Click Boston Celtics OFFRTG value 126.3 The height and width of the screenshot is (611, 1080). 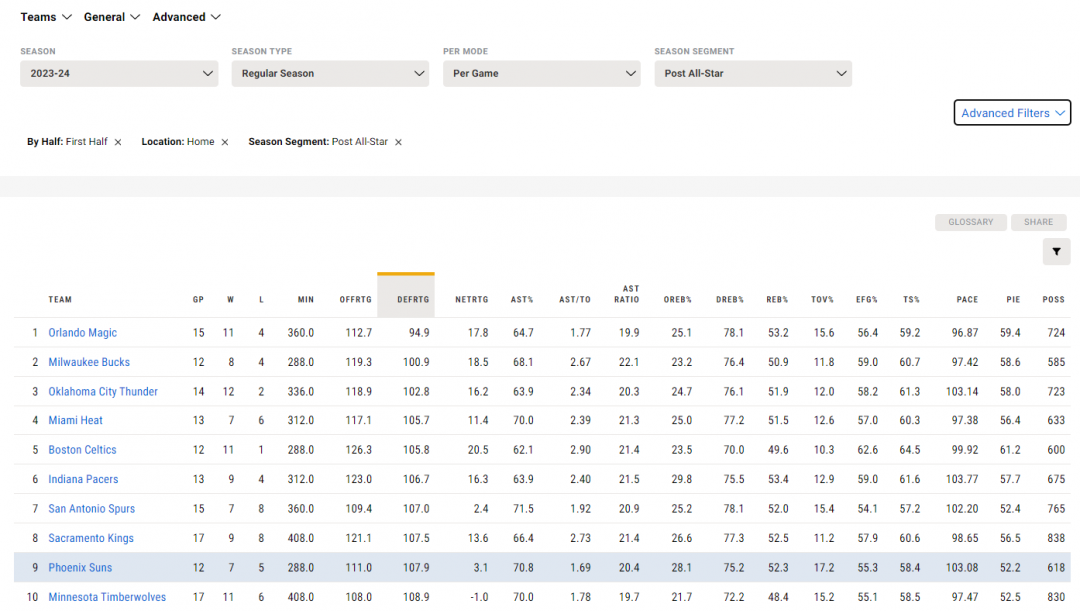(x=358, y=450)
